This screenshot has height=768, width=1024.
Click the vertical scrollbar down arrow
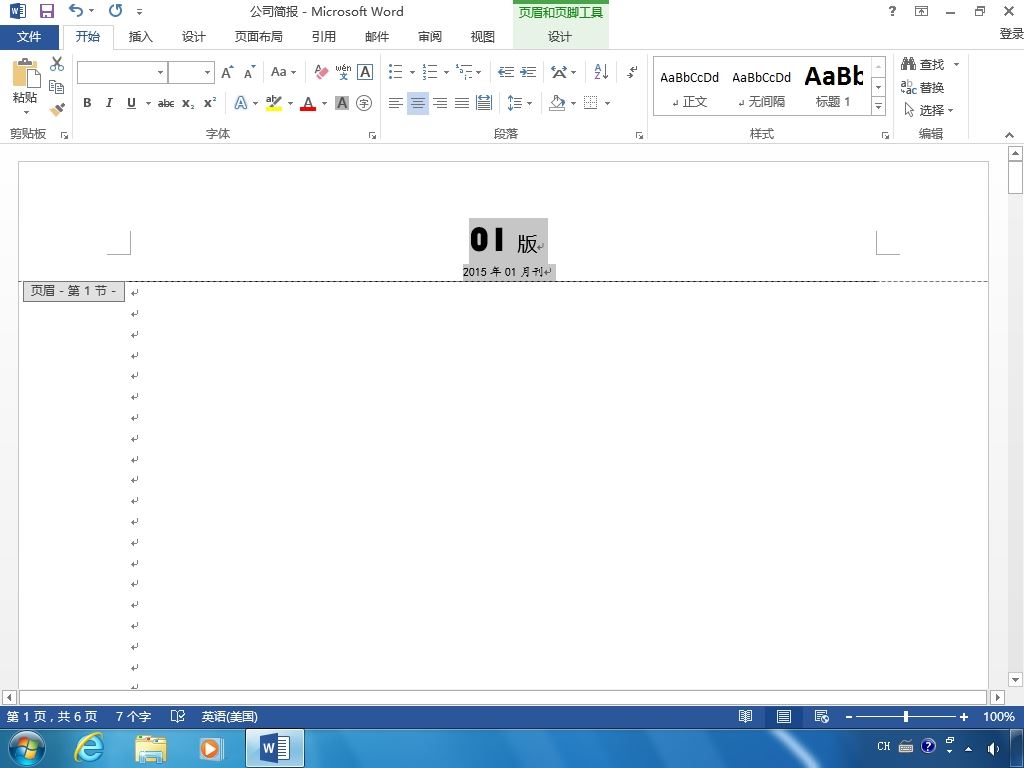click(x=1015, y=680)
